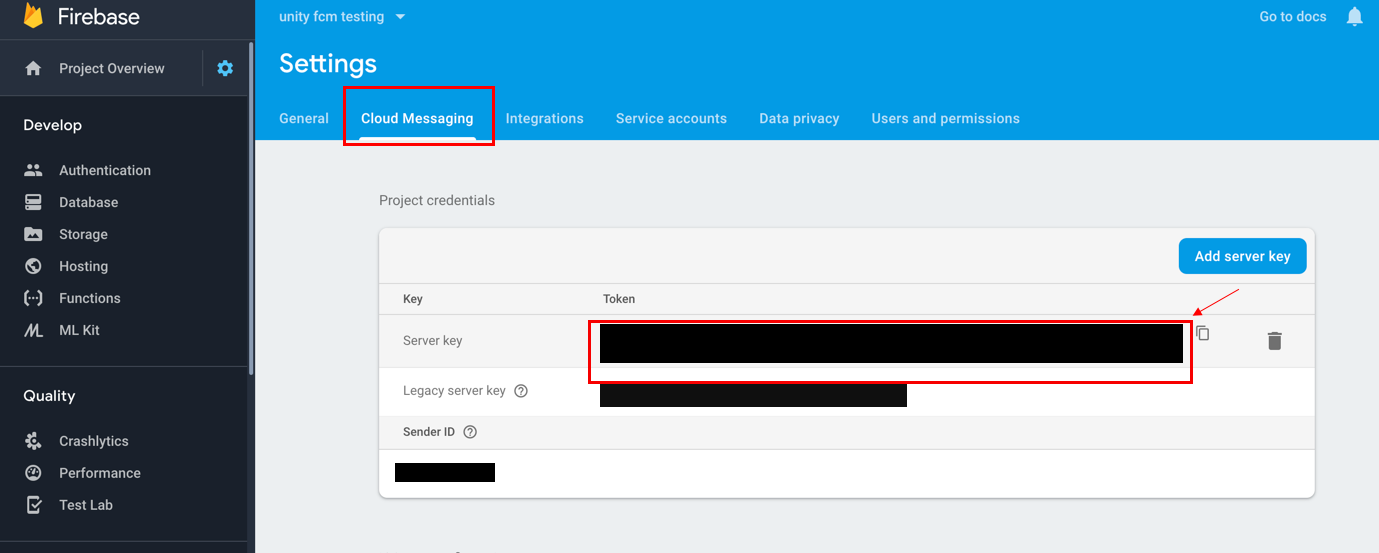Delete the server key using the trash icon
The height and width of the screenshot is (553, 1379).
1274,341
